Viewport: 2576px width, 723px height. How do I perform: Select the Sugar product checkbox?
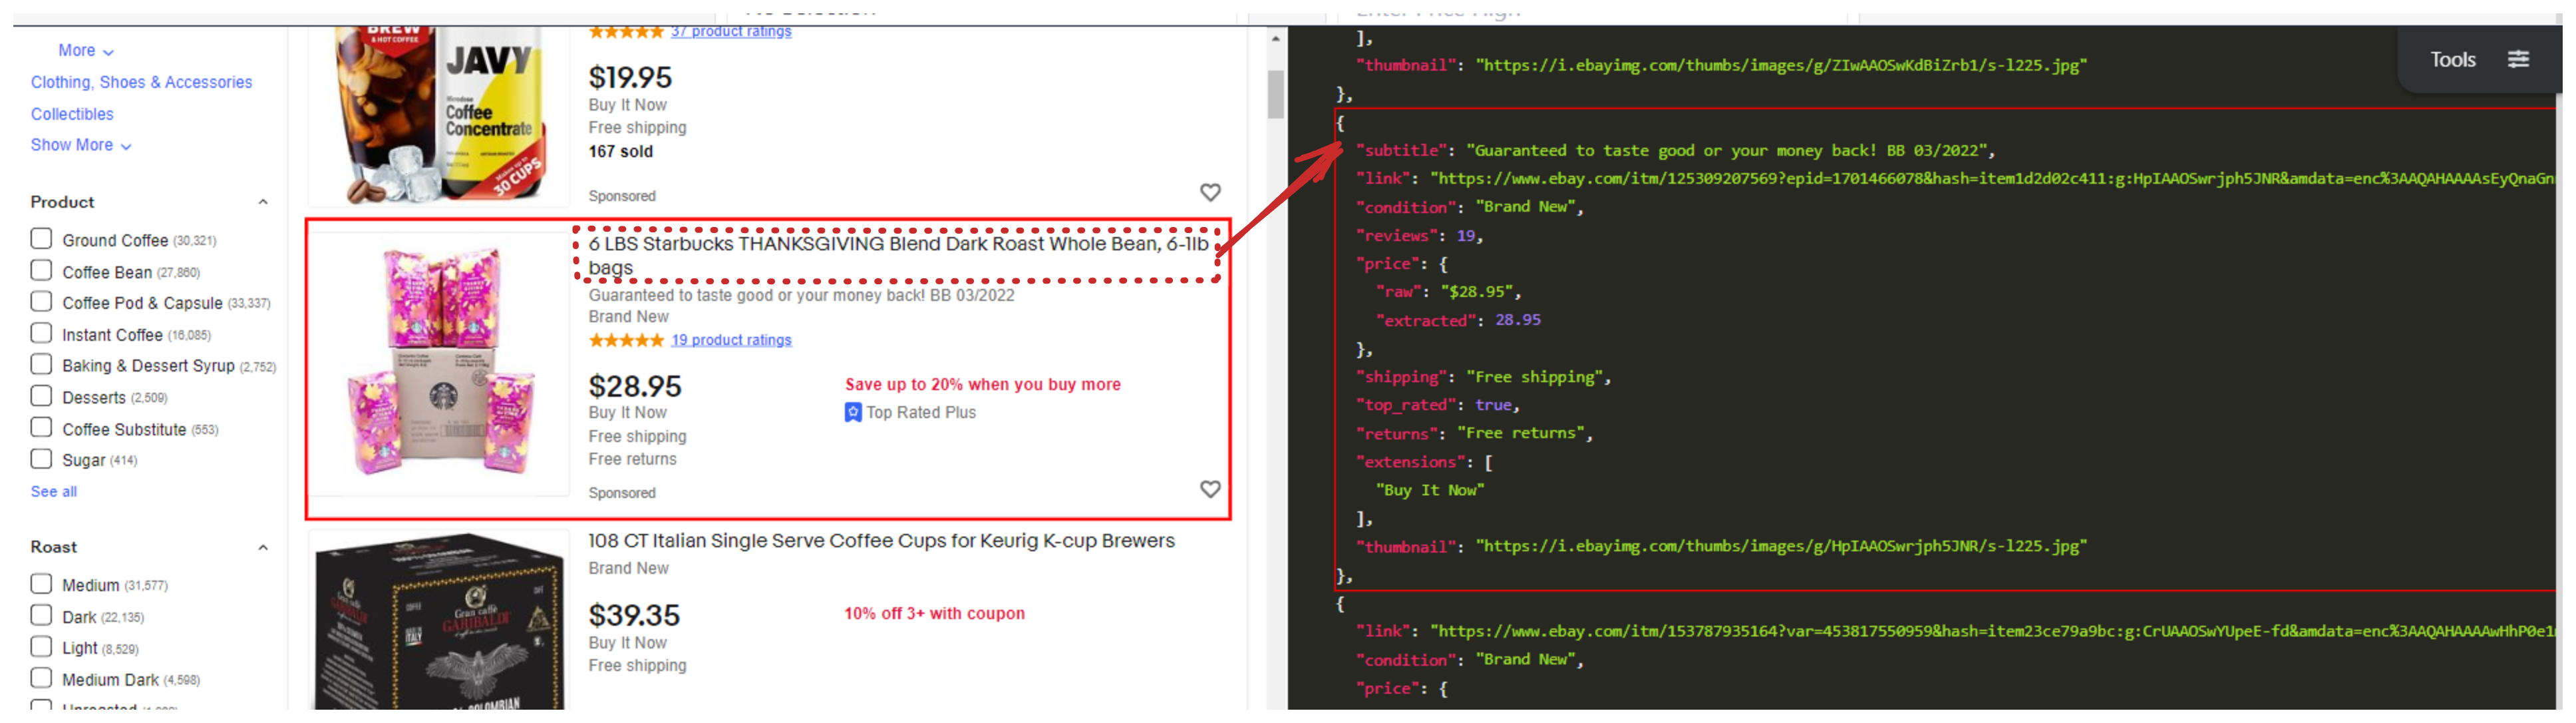(41, 458)
